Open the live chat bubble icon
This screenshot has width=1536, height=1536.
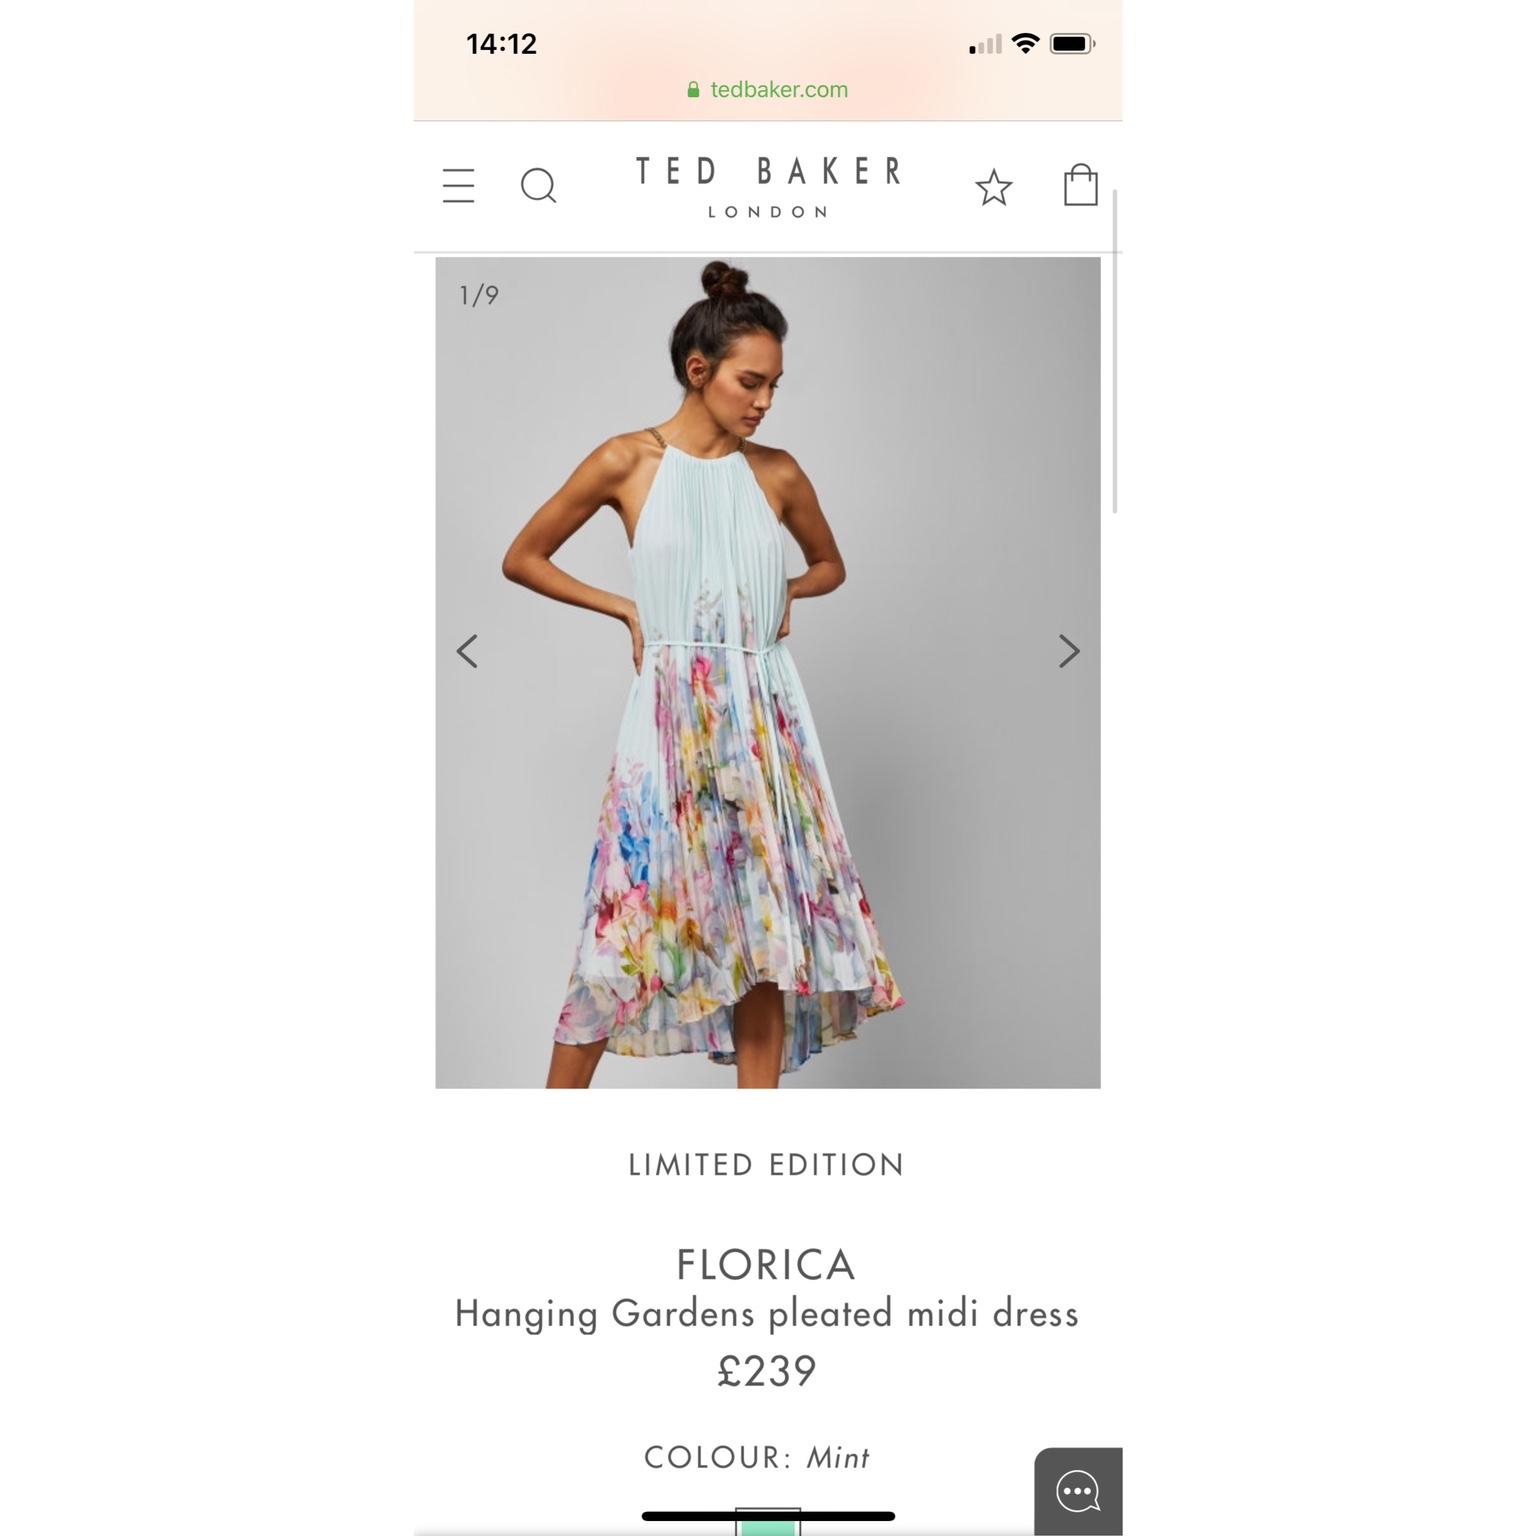(1078, 1492)
